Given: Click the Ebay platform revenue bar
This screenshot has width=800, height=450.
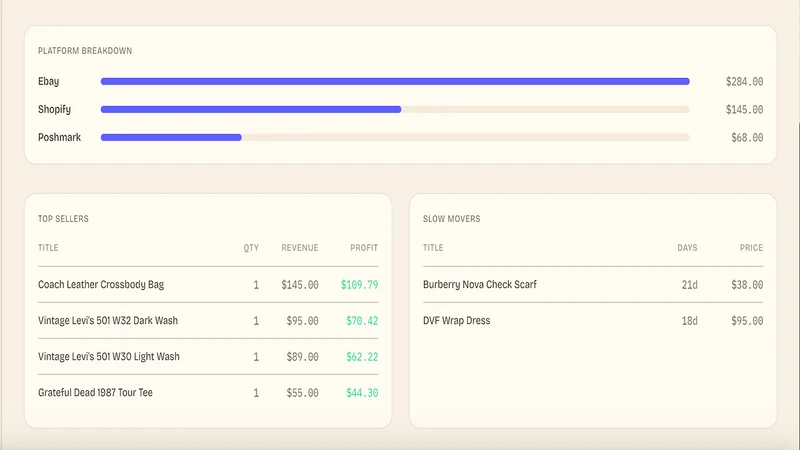Looking at the screenshot, I should pos(395,82).
